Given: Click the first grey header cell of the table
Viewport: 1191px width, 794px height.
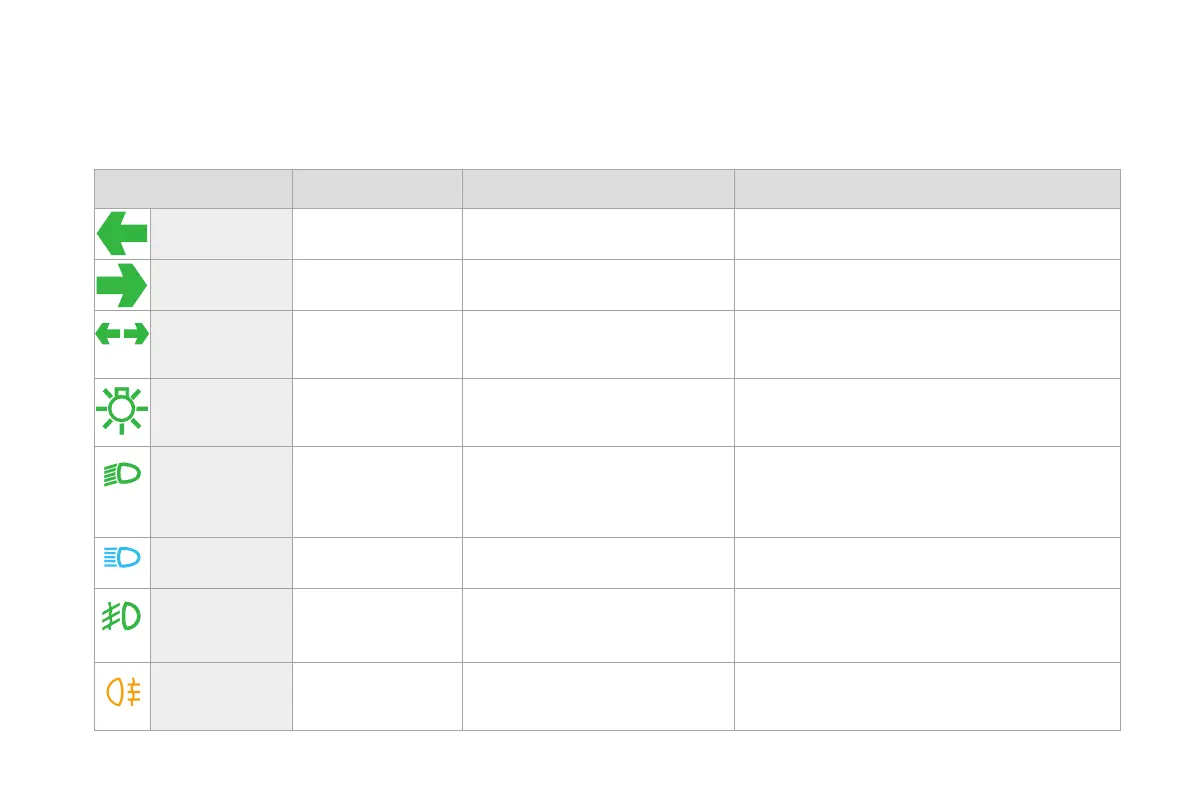Looking at the screenshot, I should pyautogui.click(x=193, y=188).
